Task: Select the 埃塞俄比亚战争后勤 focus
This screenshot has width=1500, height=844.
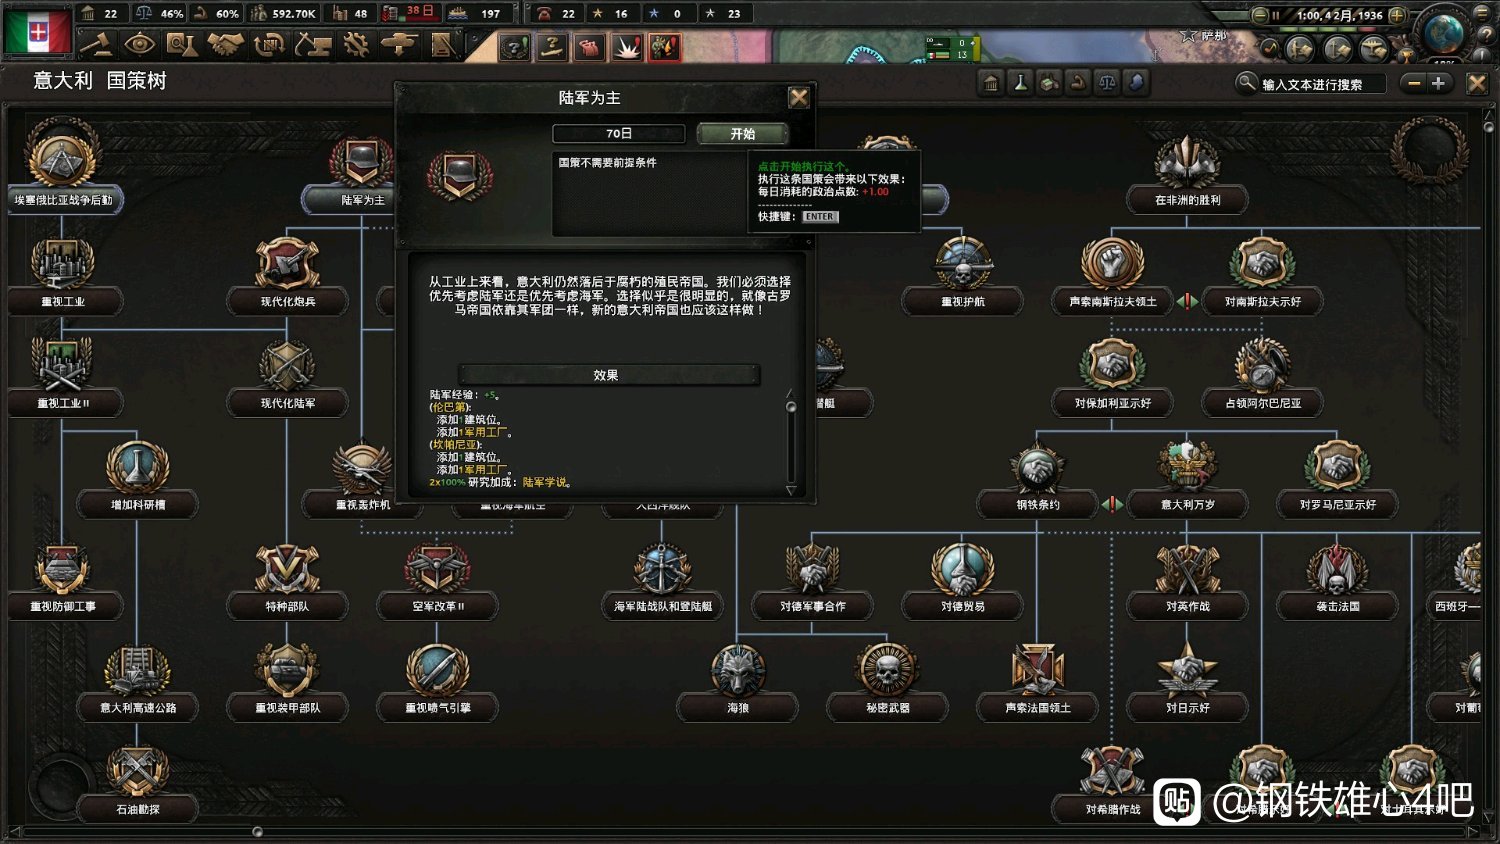Action: (x=63, y=167)
